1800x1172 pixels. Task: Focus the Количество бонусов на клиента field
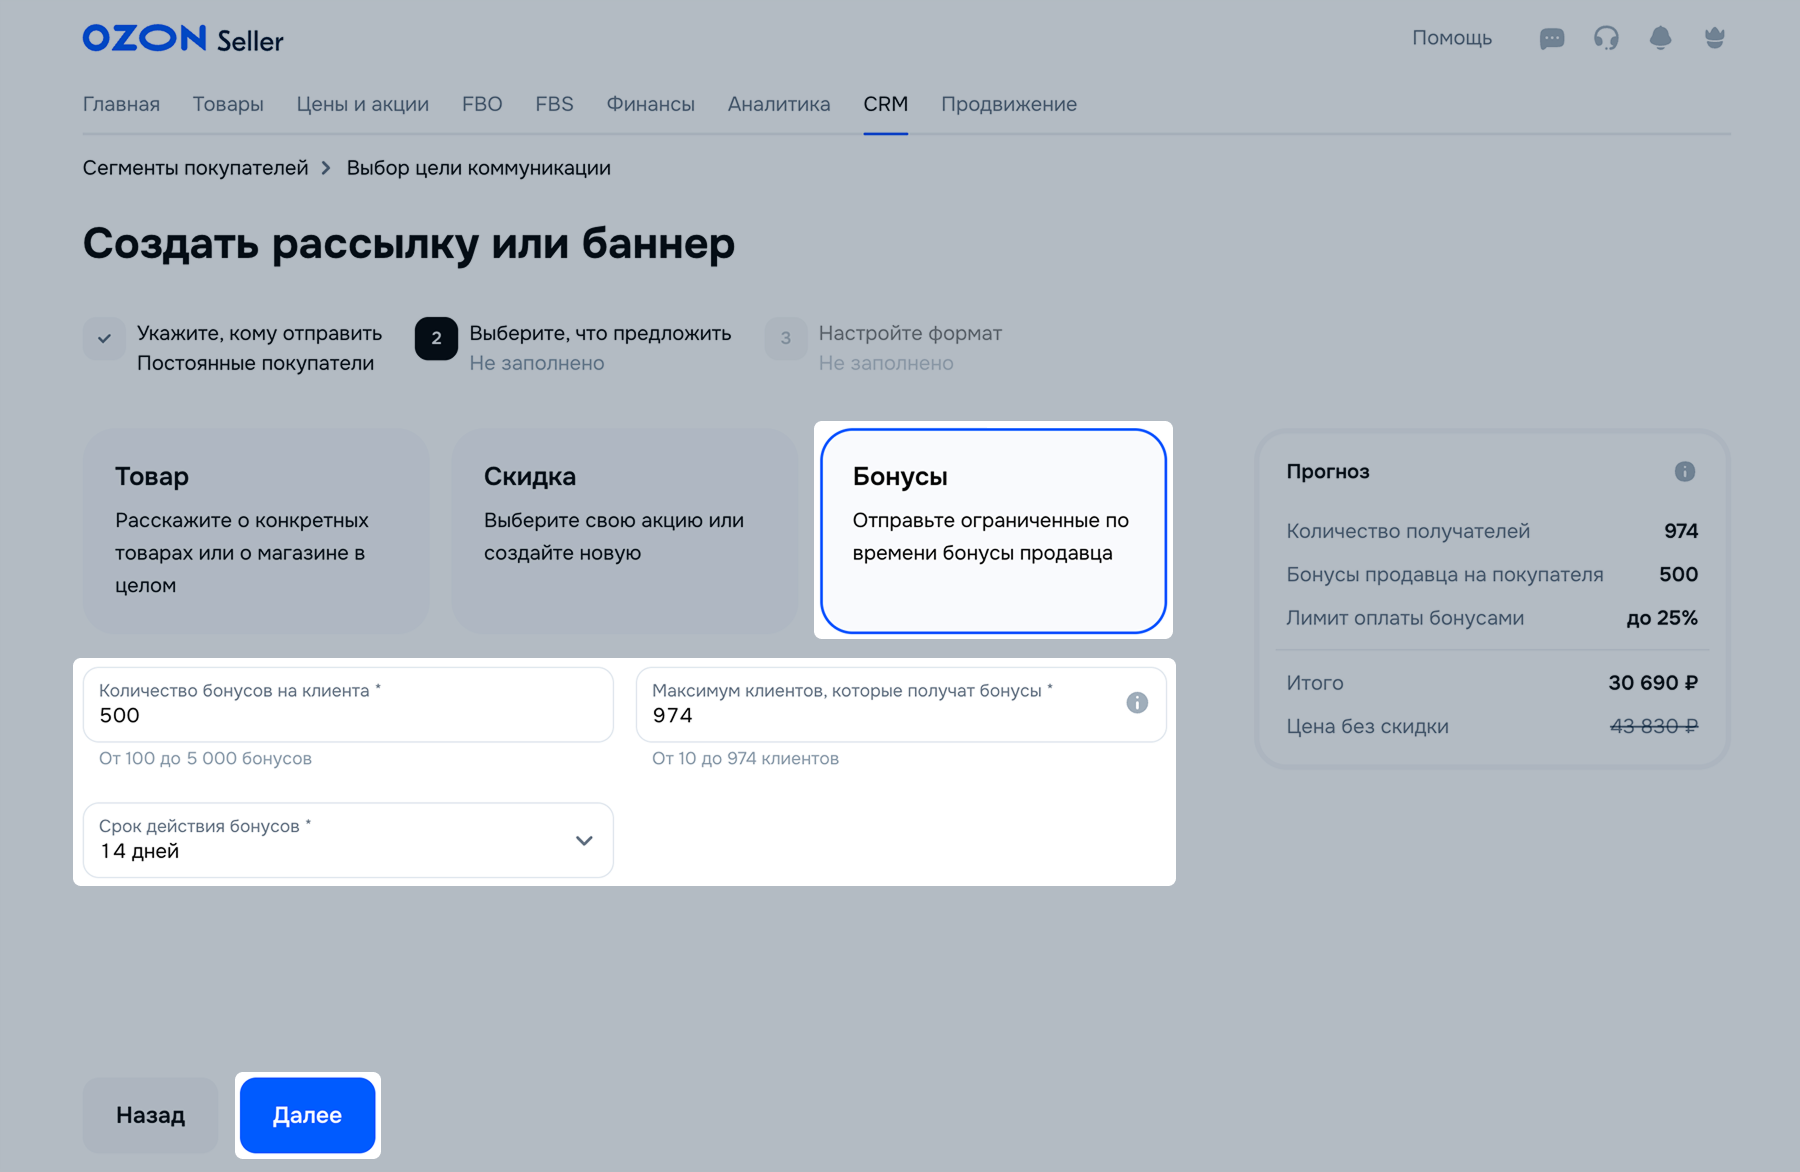[348, 705]
